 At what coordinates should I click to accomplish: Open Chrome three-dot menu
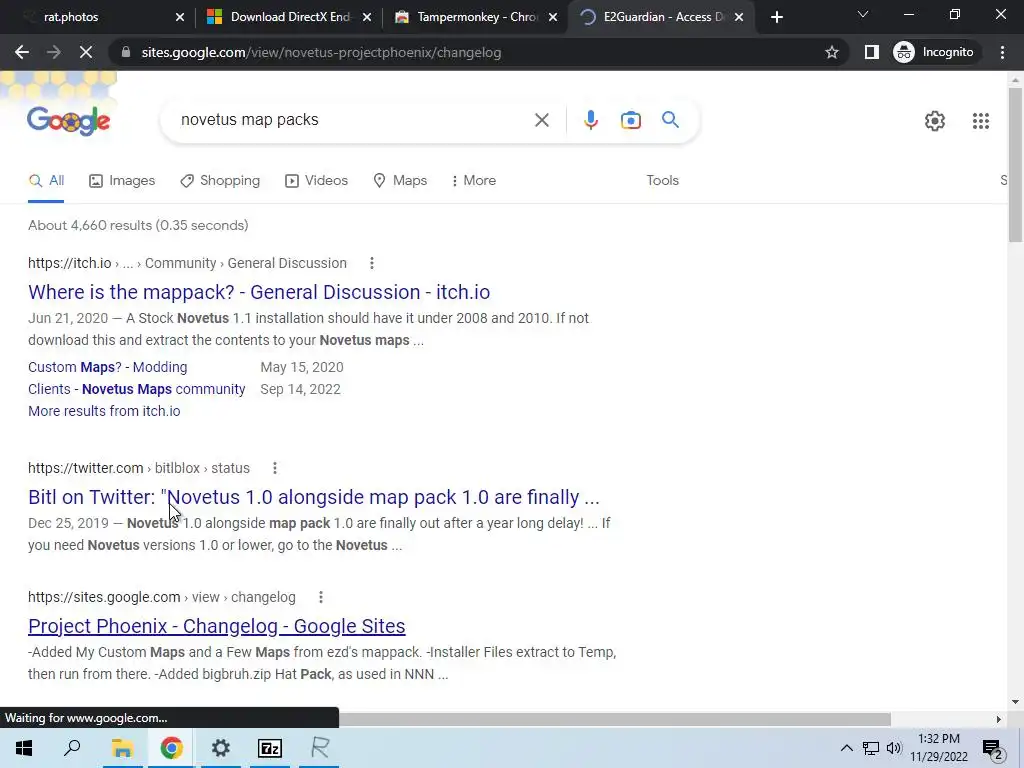tap(1002, 52)
